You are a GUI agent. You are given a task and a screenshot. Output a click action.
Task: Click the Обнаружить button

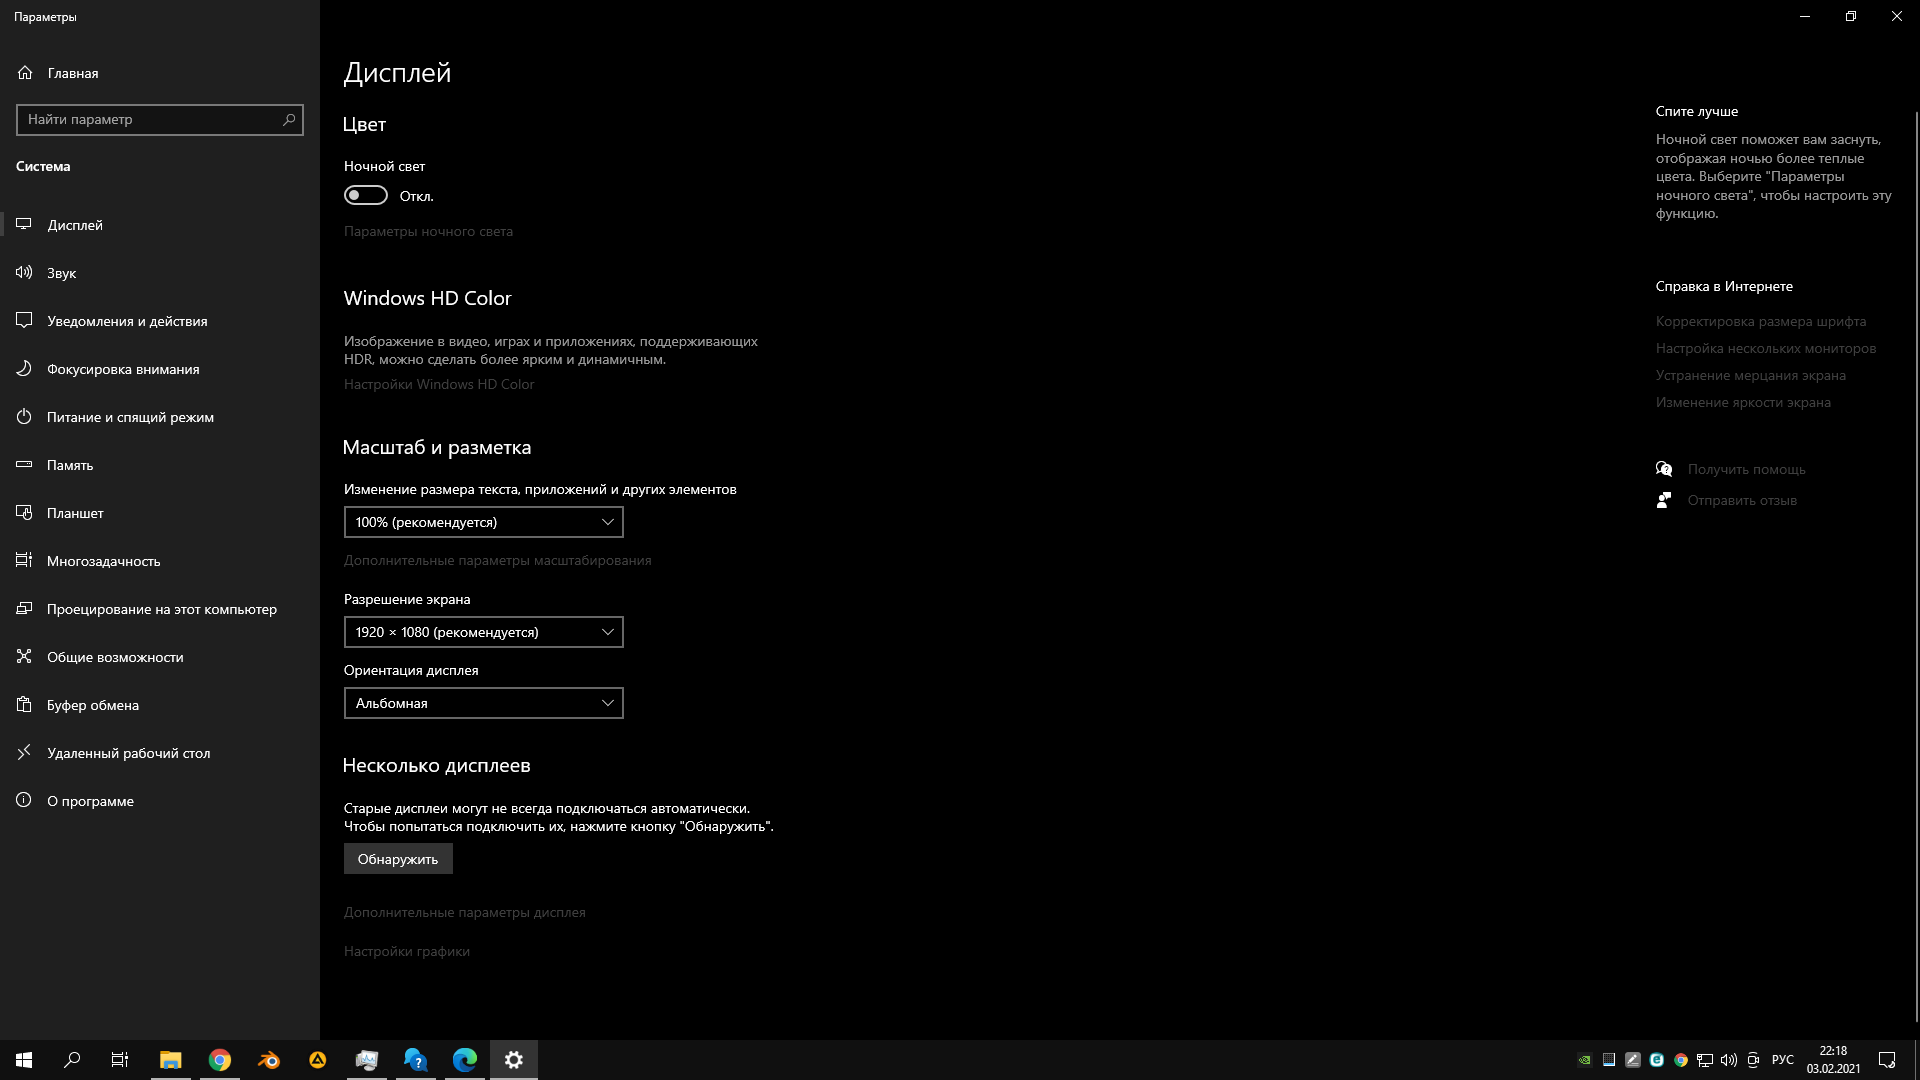[398, 859]
